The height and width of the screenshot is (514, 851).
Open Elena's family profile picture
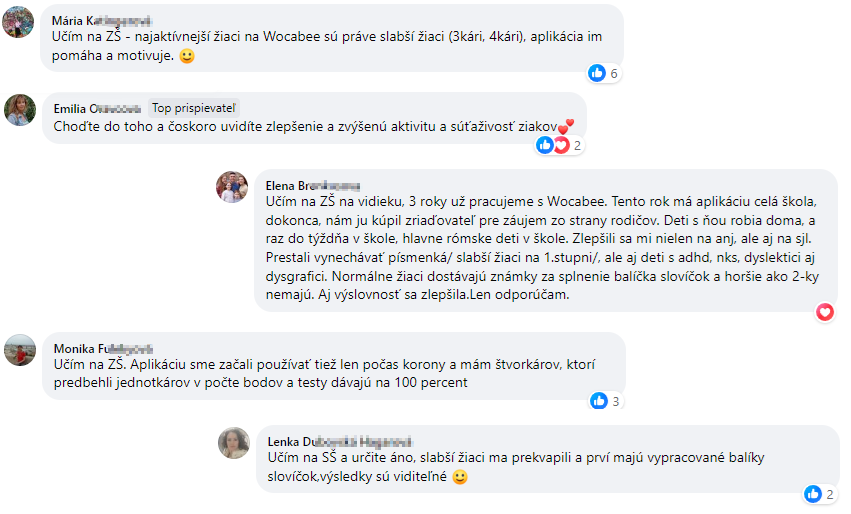pos(232,187)
